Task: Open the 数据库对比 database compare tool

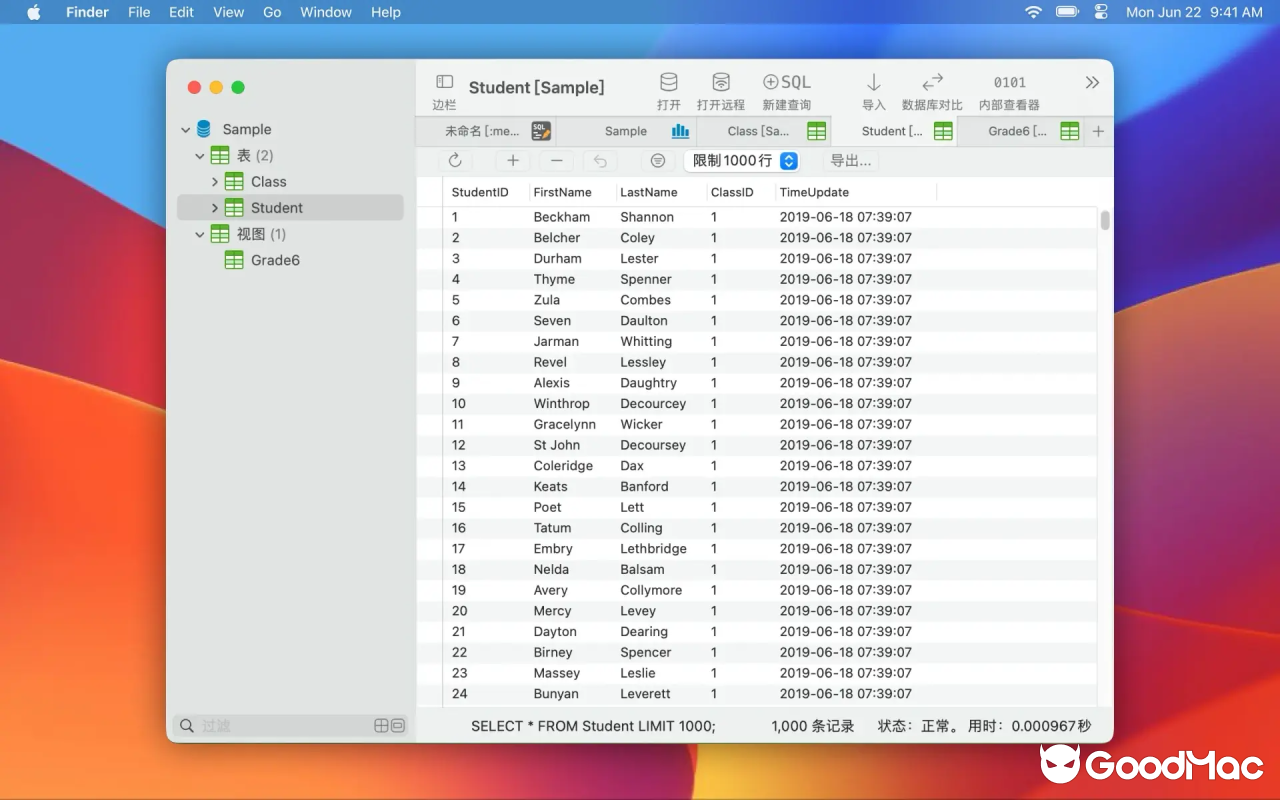Action: coord(932,82)
